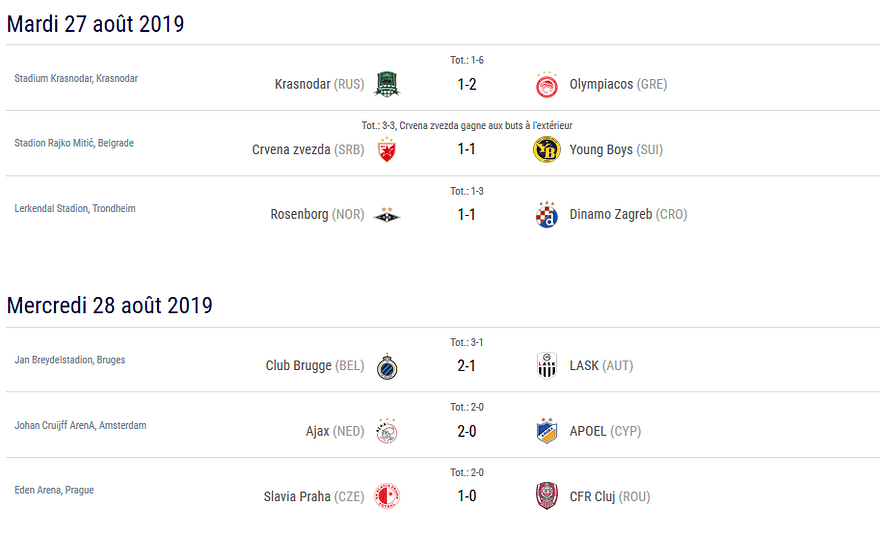Click the CFR Cluj crest icon
Image resolution: width=880 pixels, height=533 pixels.
[546, 497]
